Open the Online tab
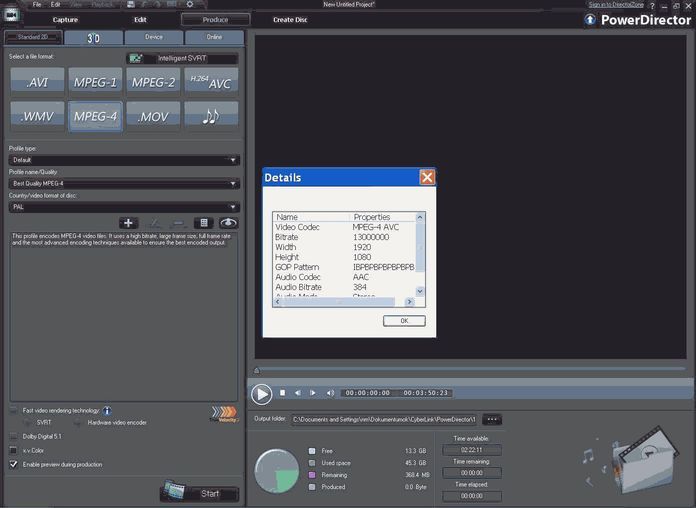Viewport: 696px width, 508px height. (214, 37)
